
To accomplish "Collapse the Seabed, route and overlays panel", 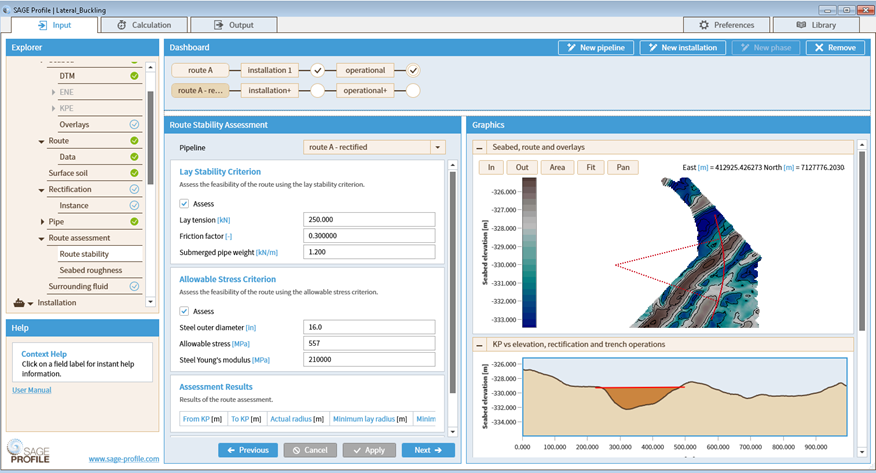I will [479, 148].
